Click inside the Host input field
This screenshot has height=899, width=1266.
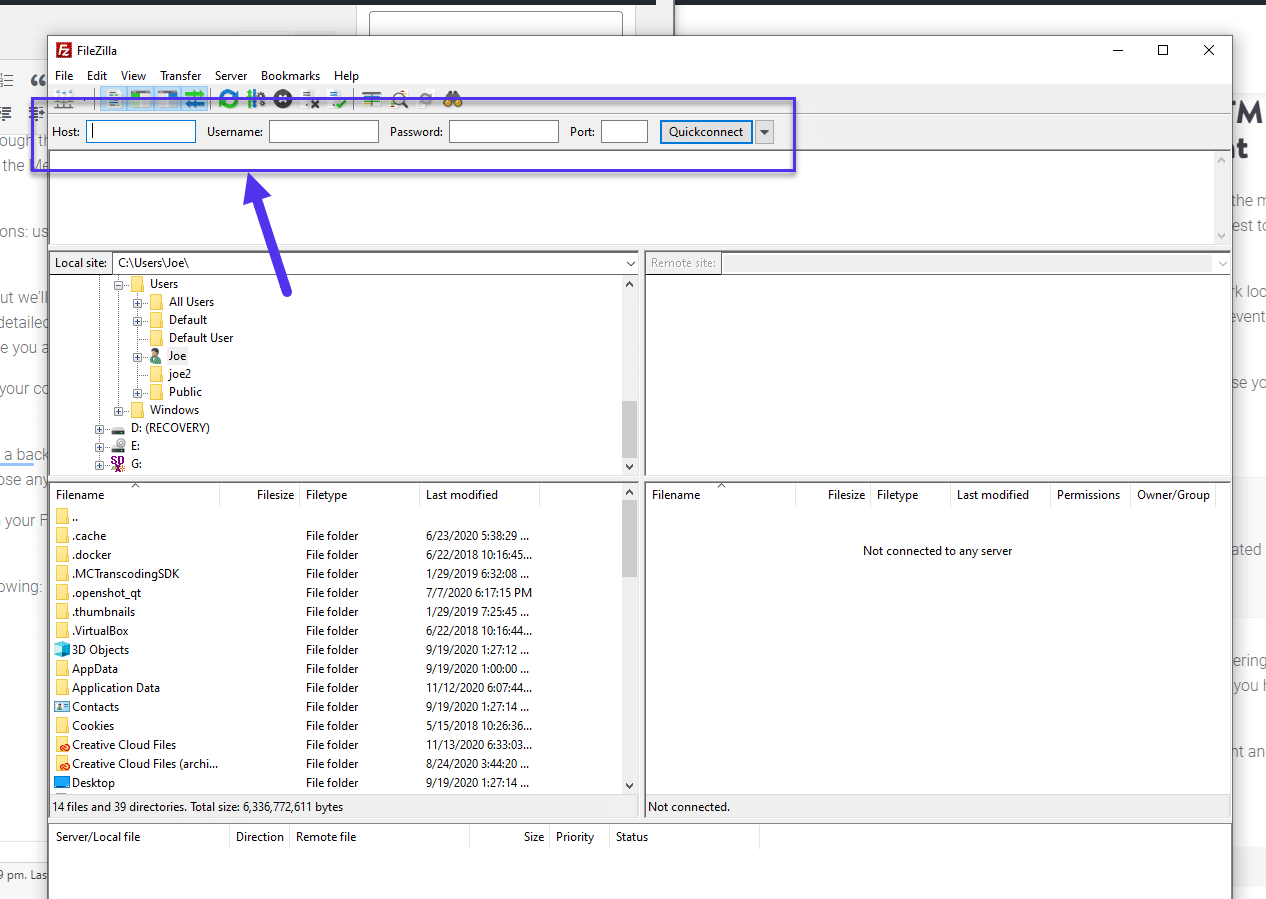pyautogui.click(x=140, y=131)
